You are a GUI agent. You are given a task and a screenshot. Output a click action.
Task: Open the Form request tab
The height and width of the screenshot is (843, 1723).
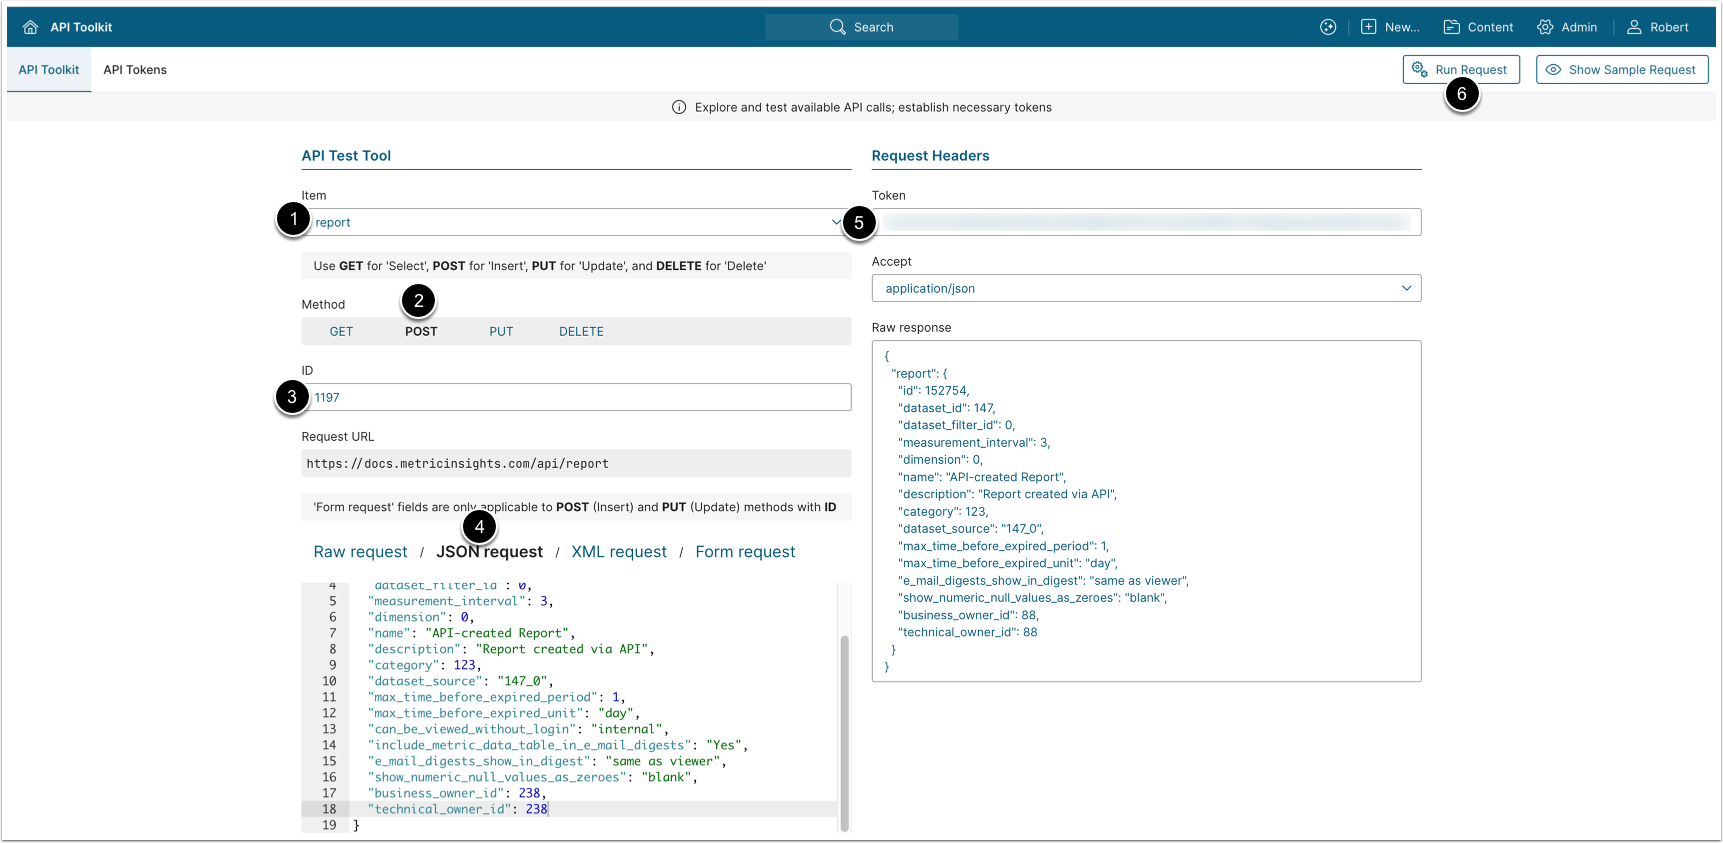pyautogui.click(x=745, y=552)
